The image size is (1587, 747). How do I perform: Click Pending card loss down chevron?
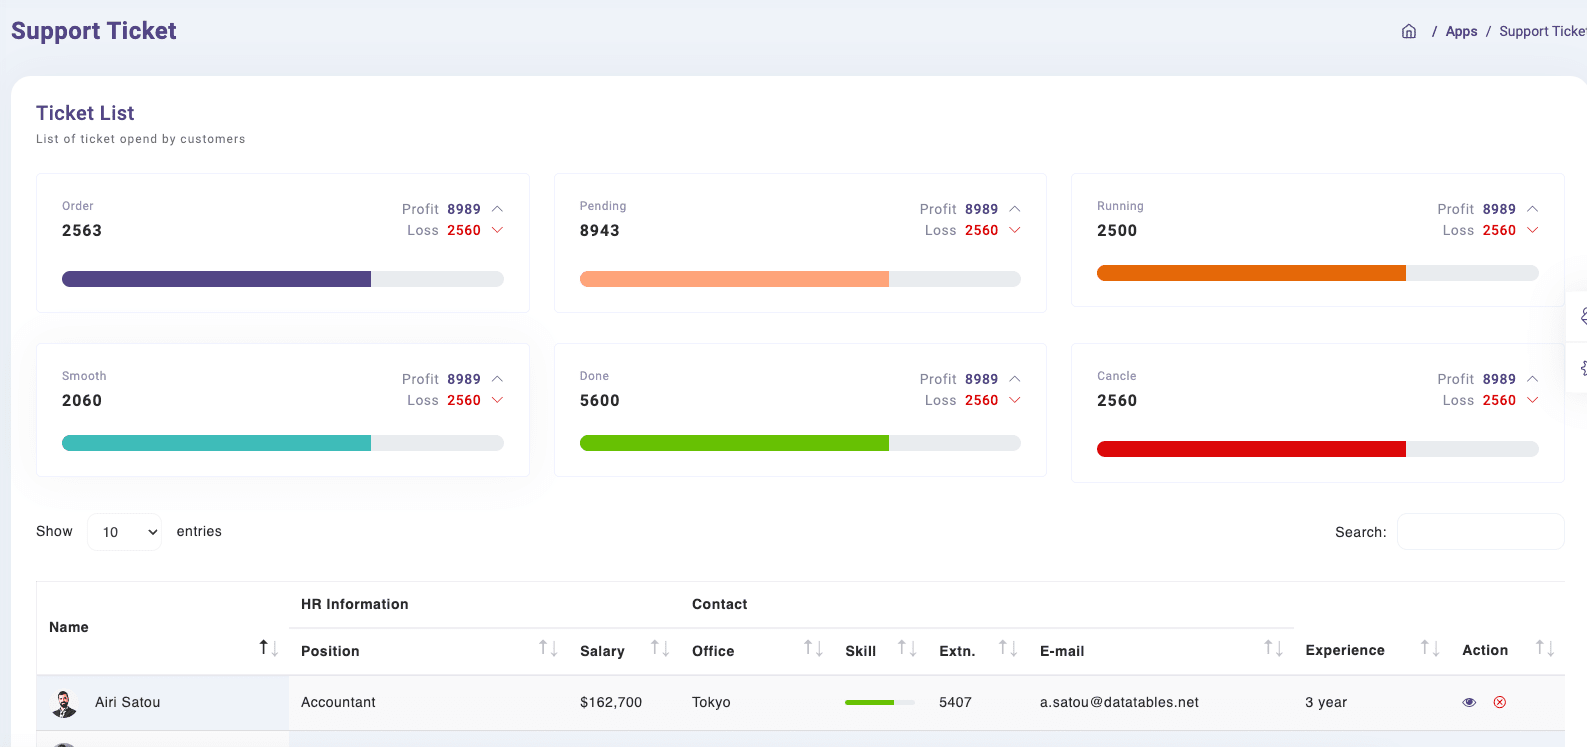coord(1015,230)
